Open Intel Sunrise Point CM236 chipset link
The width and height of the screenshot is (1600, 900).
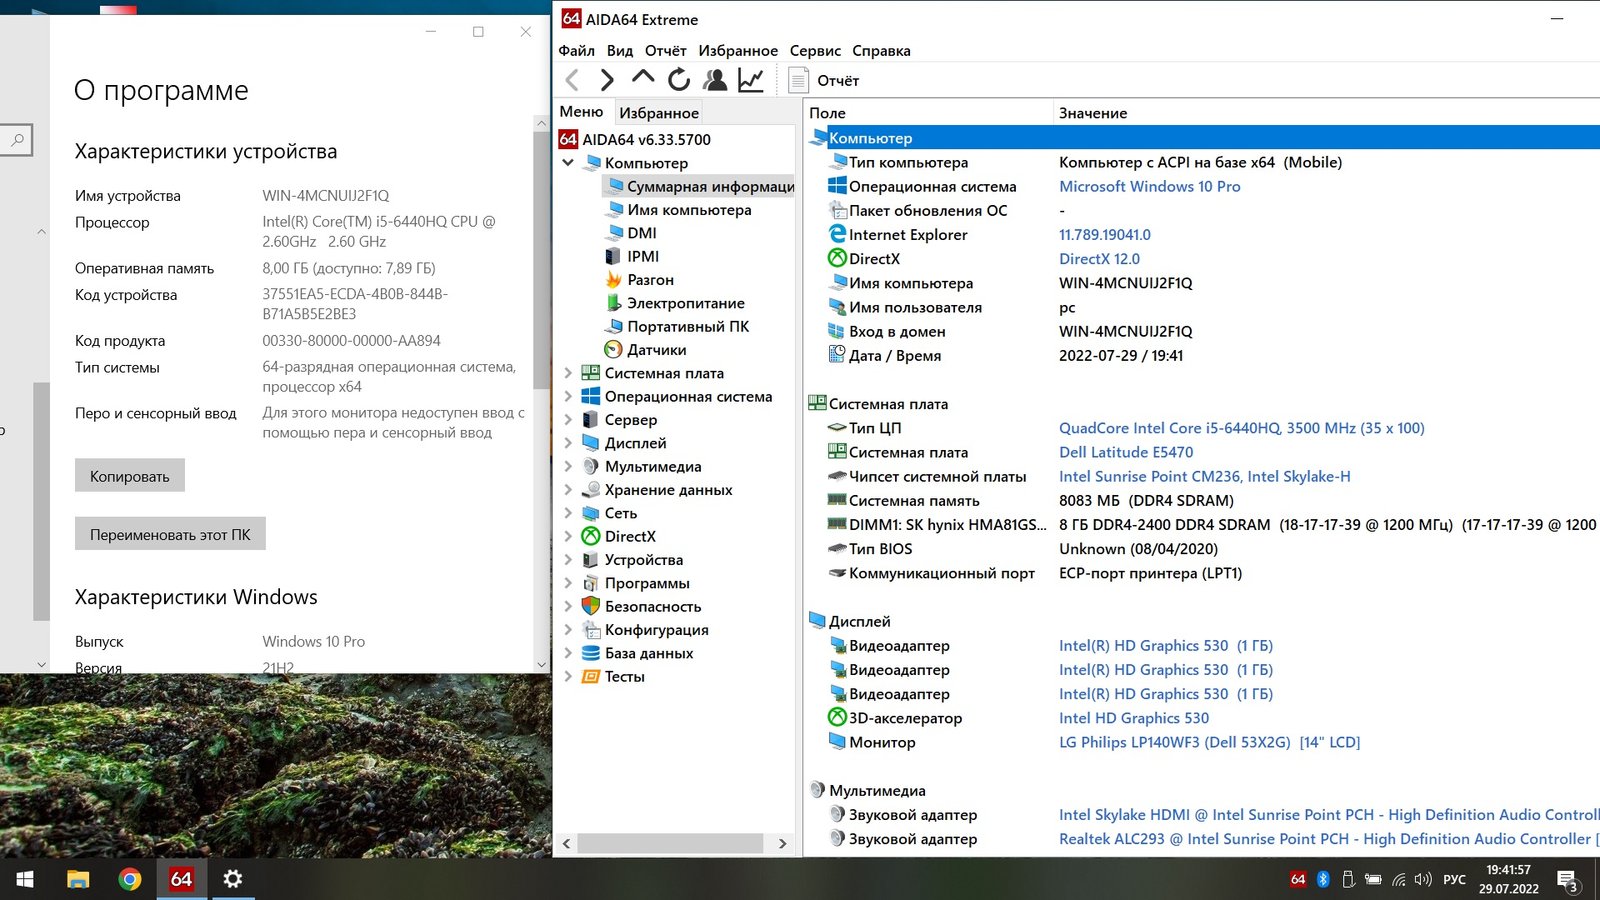pyautogui.click(x=1204, y=476)
